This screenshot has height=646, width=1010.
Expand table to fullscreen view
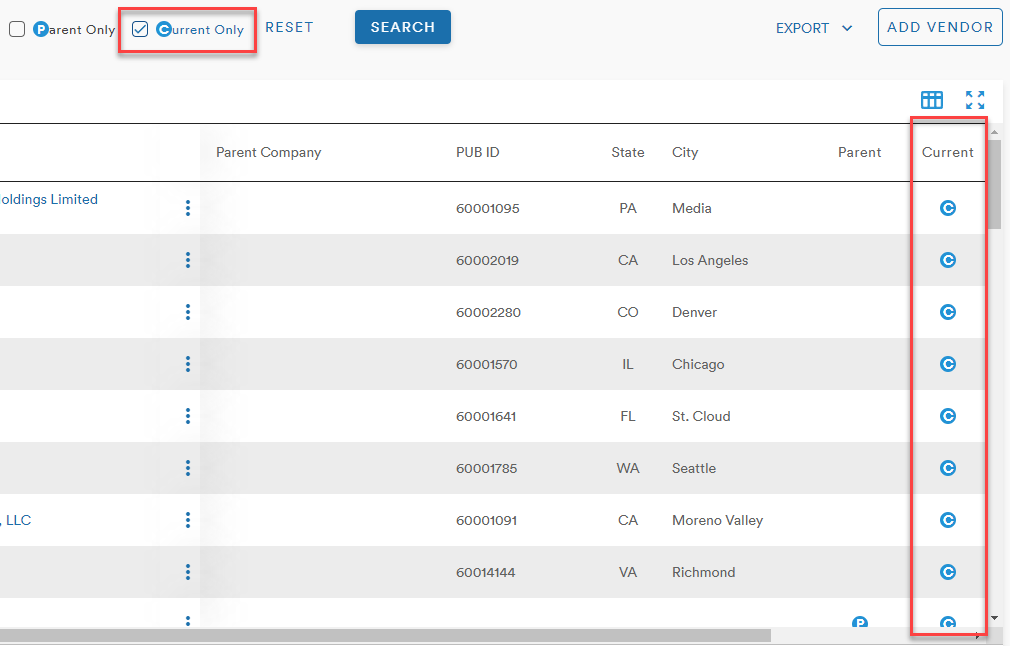coord(975,100)
